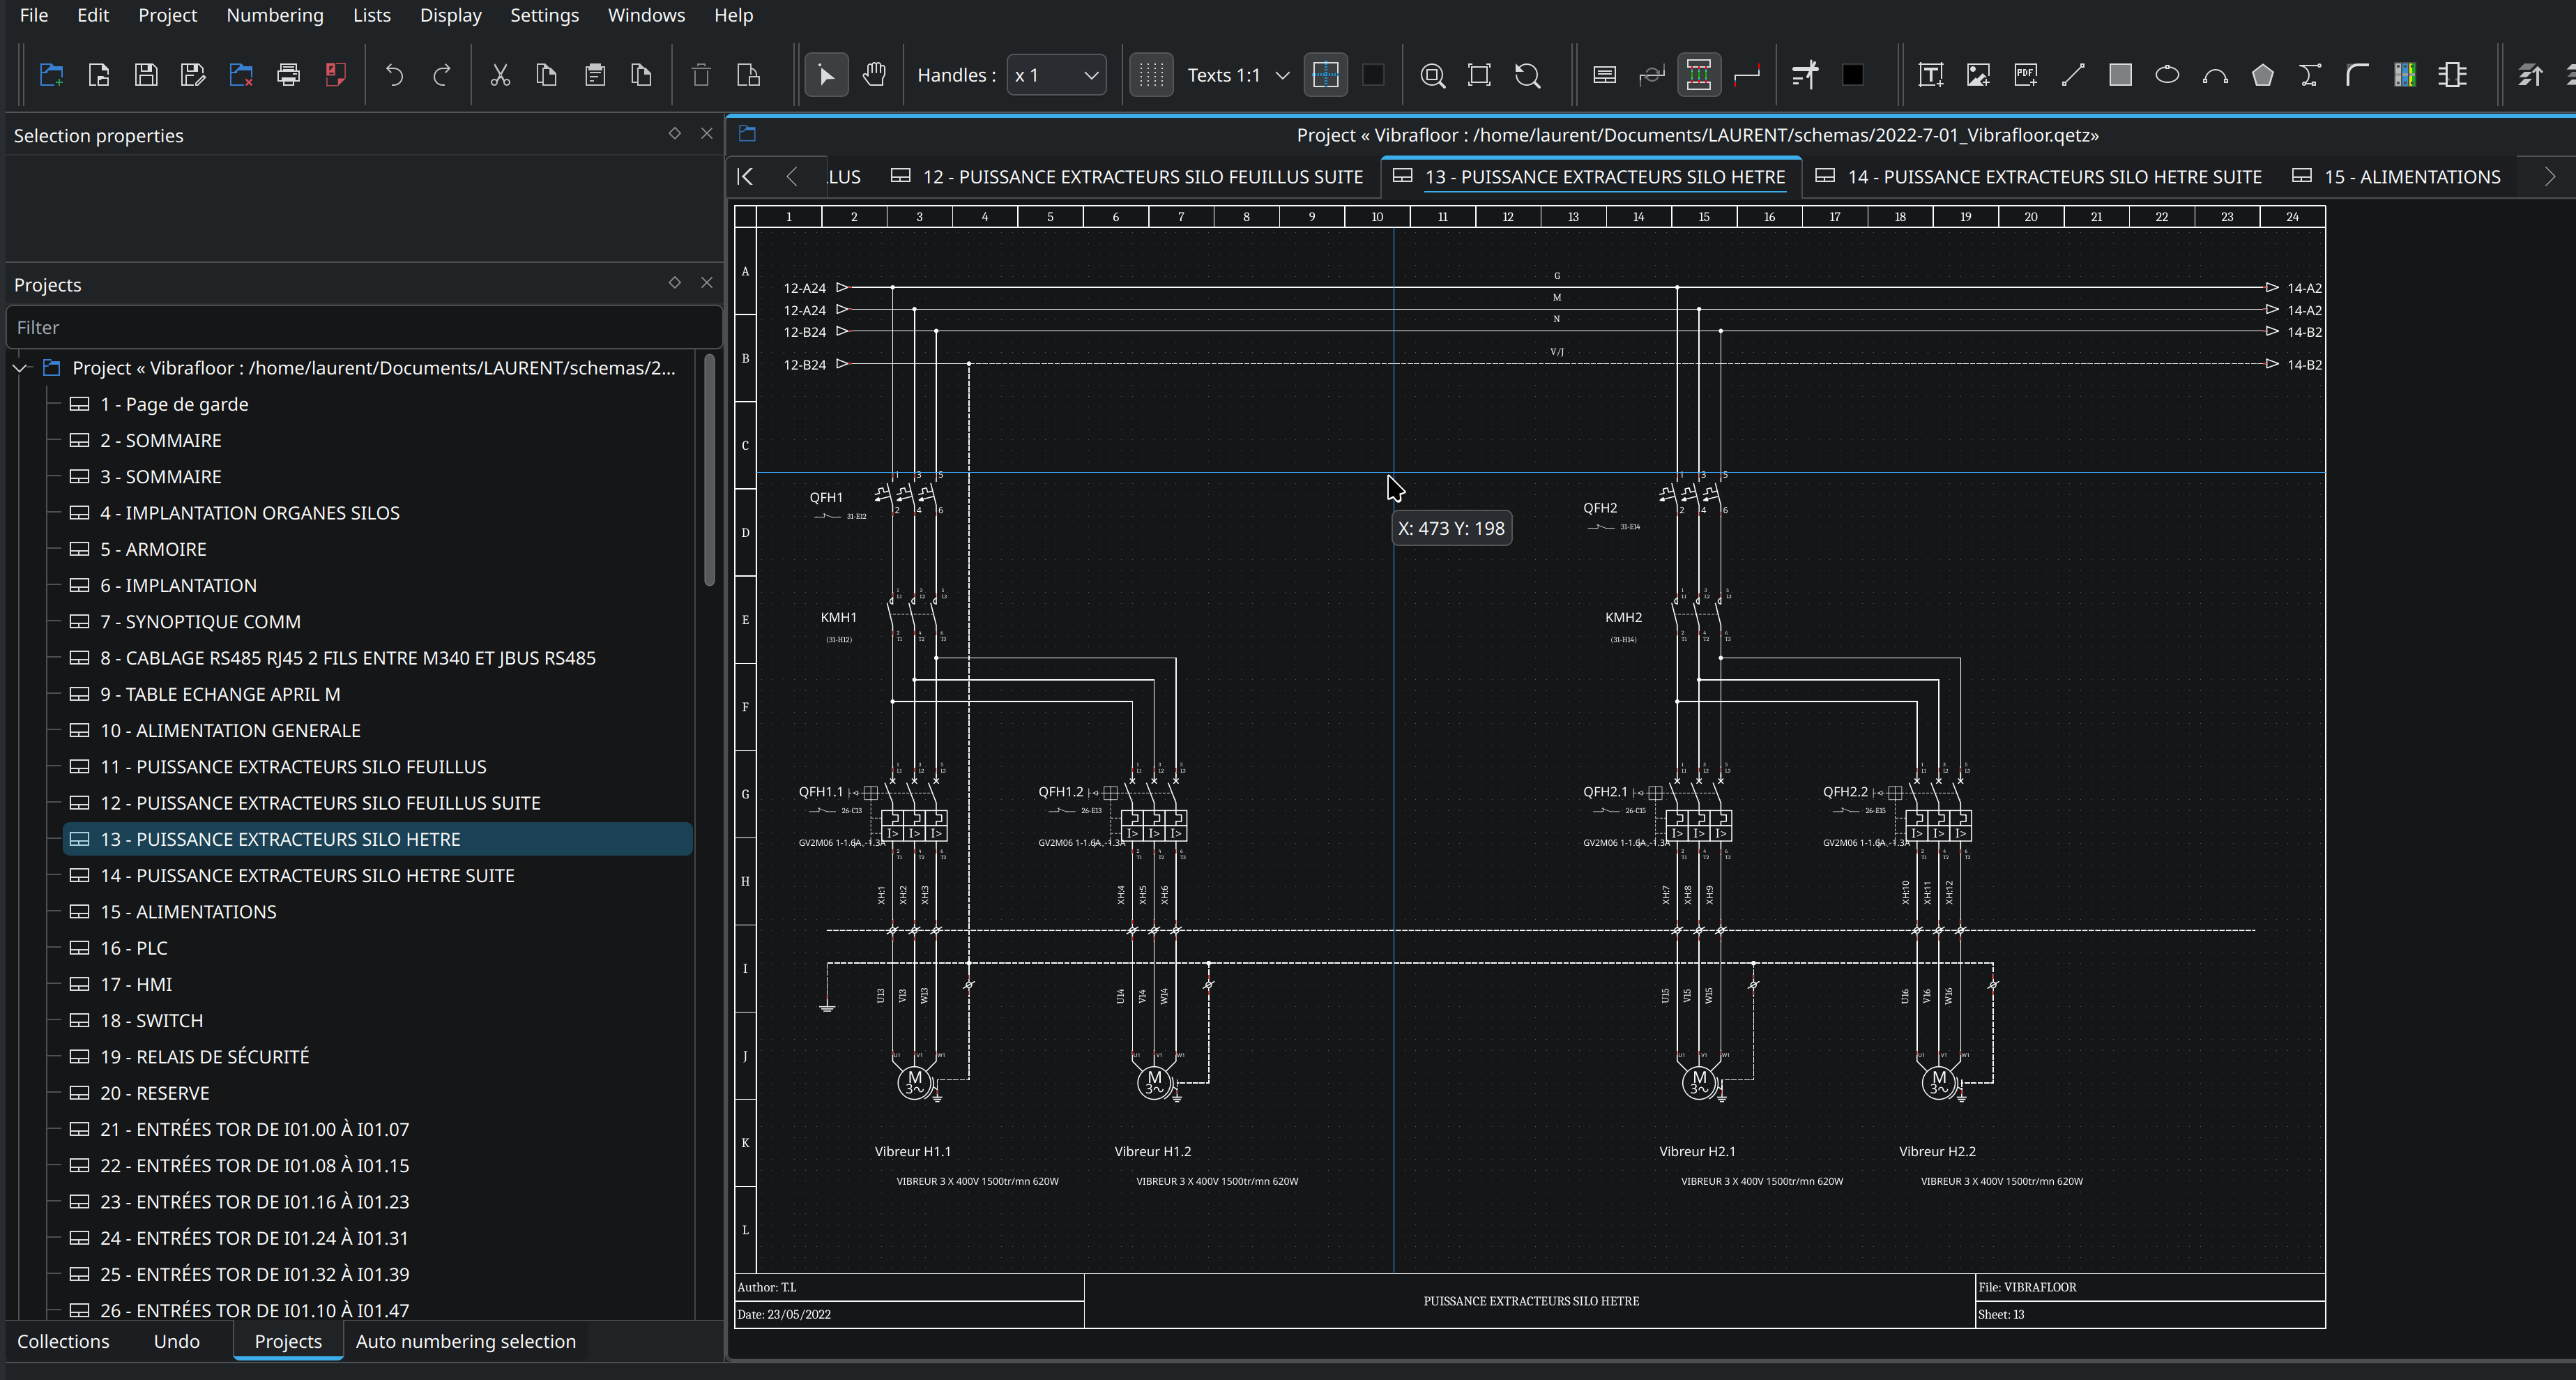Toggle the blue crosshair cursor button
Image resolution: width=2576 pixels, height=1380 pixels.
pos(1325,75)
